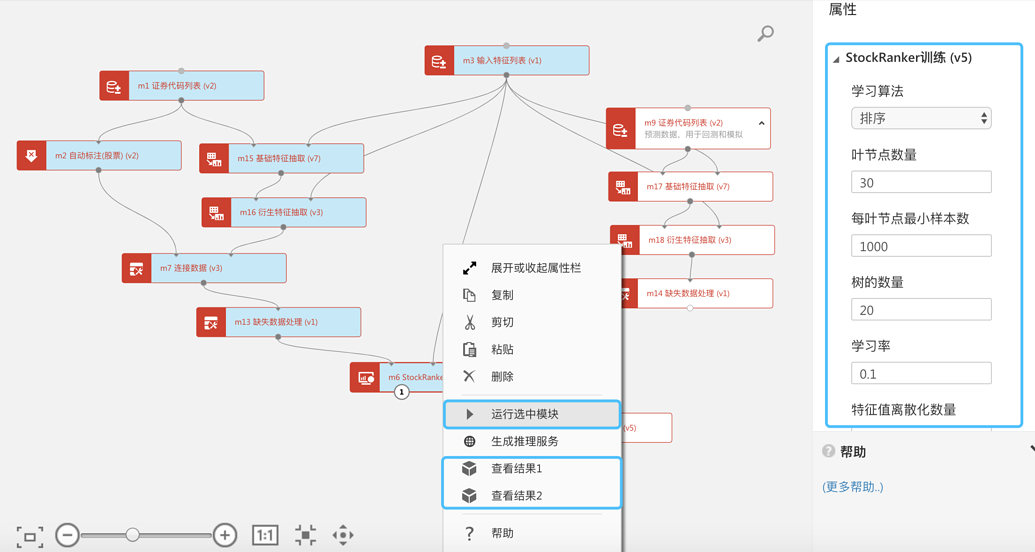The width and height of the screenshot is (1035, 552).
Task: Click the output port below m14 module
Action: tap(690, 308)
